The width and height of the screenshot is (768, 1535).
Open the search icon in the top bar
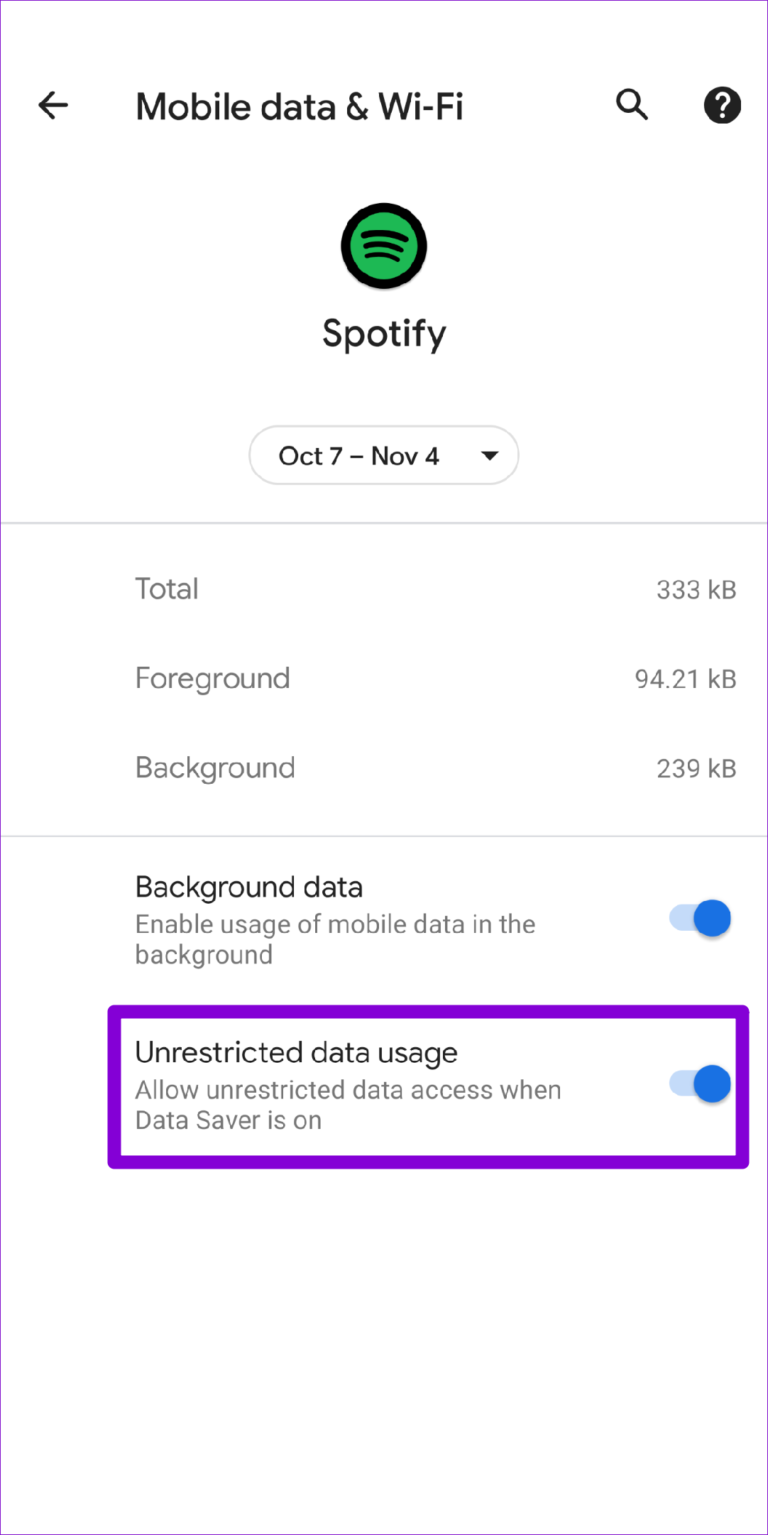pos(632,105)
